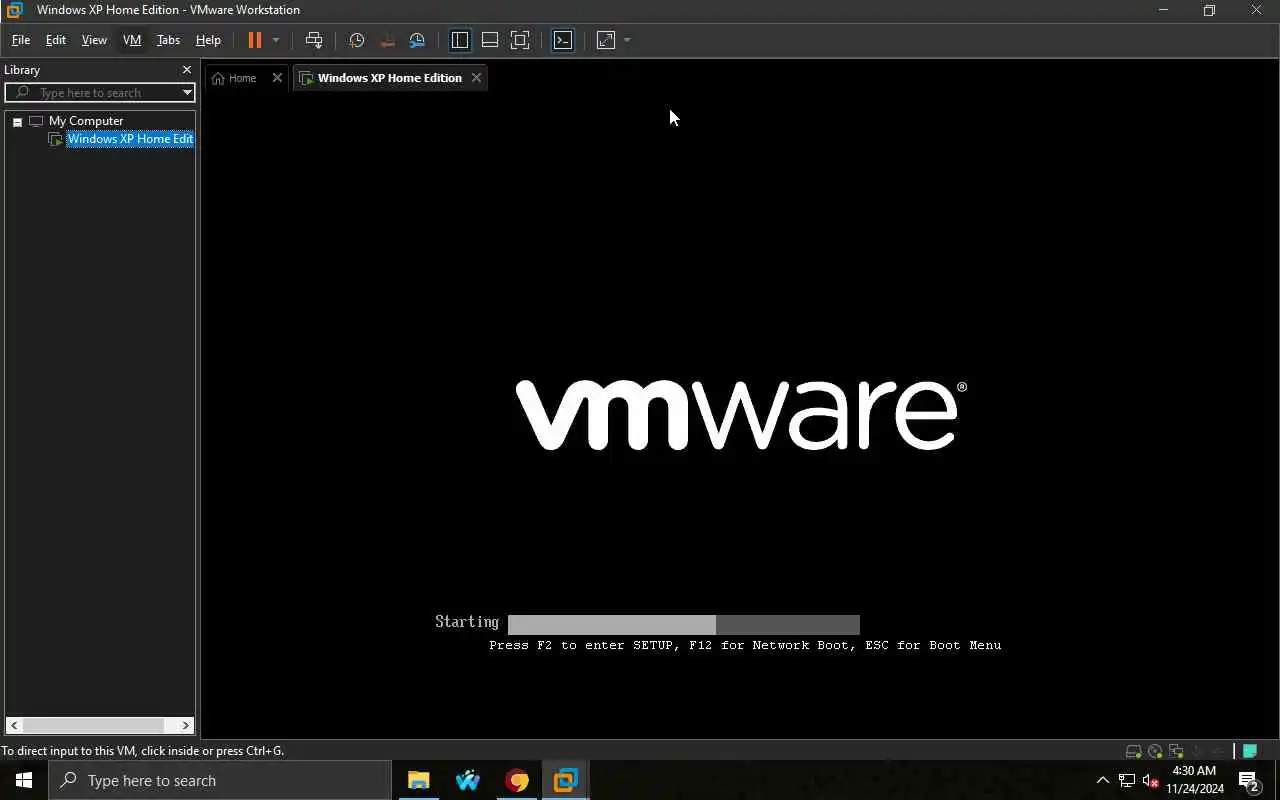Open the View menu

(94, 40)
